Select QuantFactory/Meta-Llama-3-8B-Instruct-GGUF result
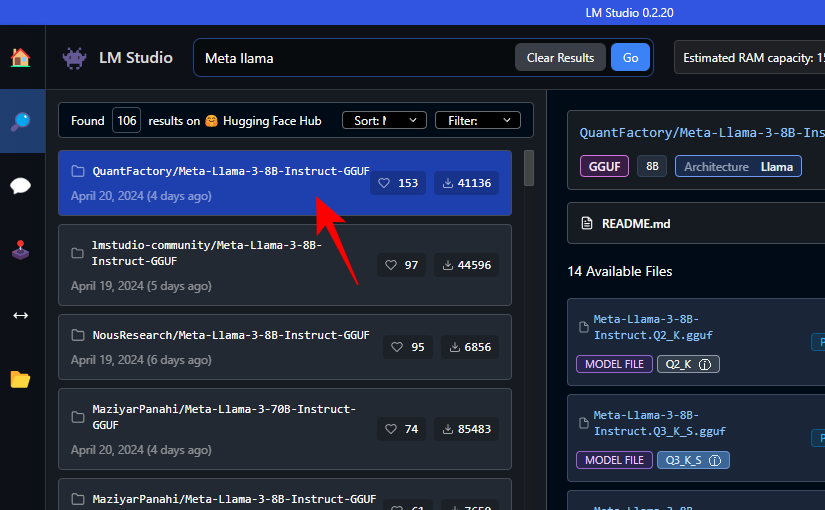825x510 pixels. pyautogui.click(x=285, y=183)
